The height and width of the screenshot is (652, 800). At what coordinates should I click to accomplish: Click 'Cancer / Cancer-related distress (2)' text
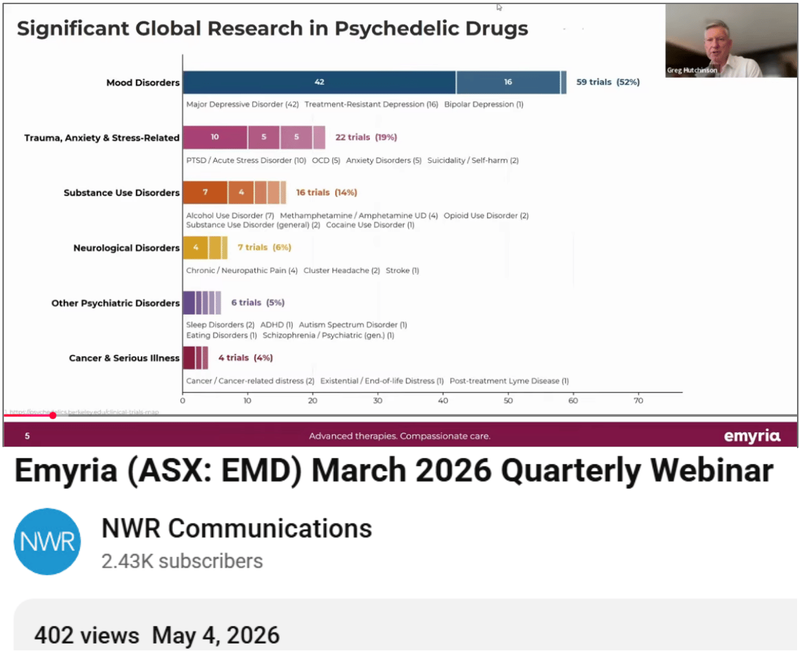250,381
